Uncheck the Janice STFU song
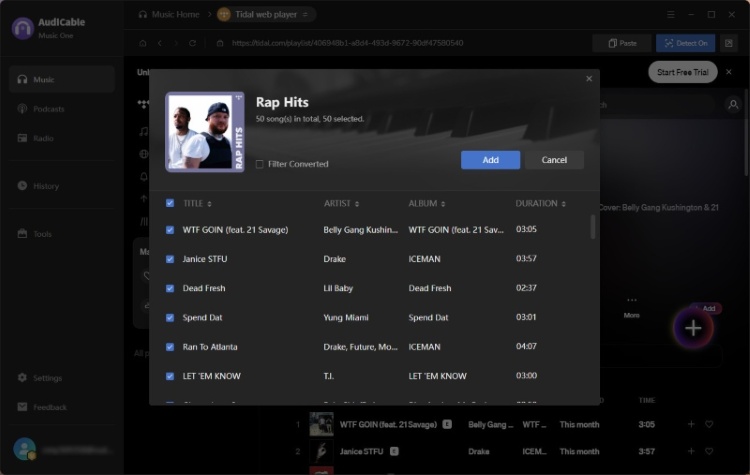 [170, 259]
